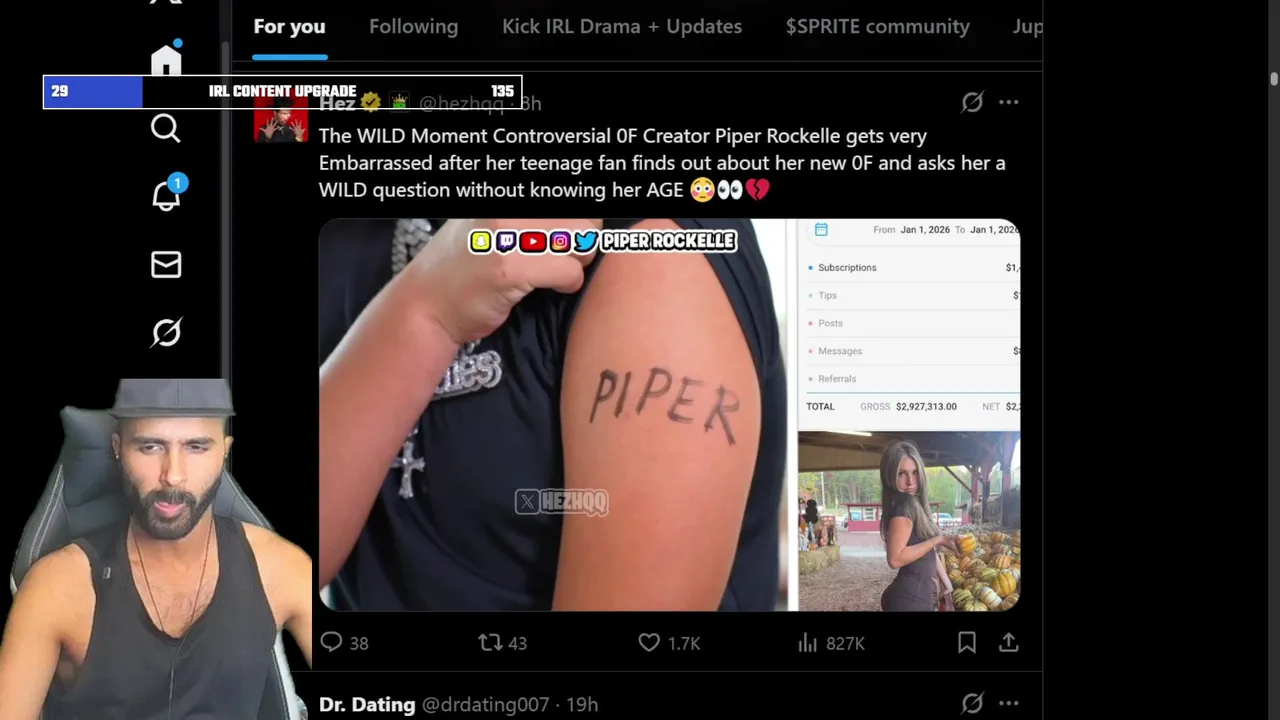
Task: Open more options on Dr. Dating post
Action: point(1008,704)
